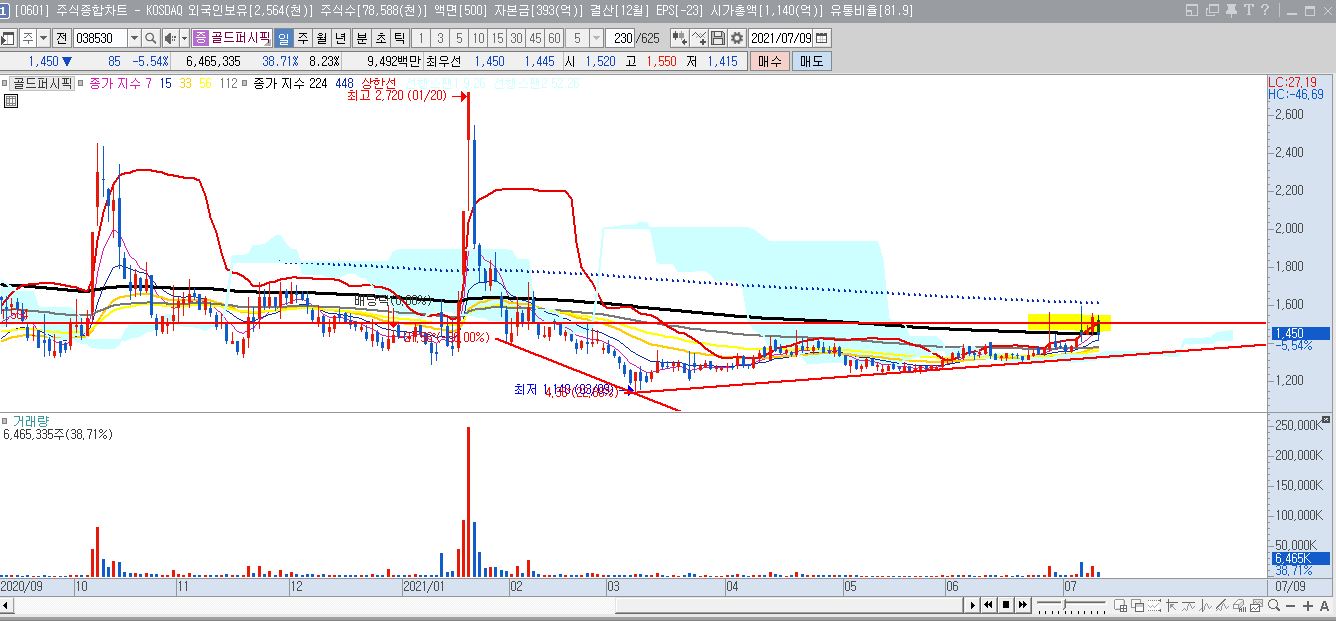Image resolution: width=1336 pixels, height=621 pixels.
Task: Click the fast-forward button in chart playback
Action: pos(1022,605)
